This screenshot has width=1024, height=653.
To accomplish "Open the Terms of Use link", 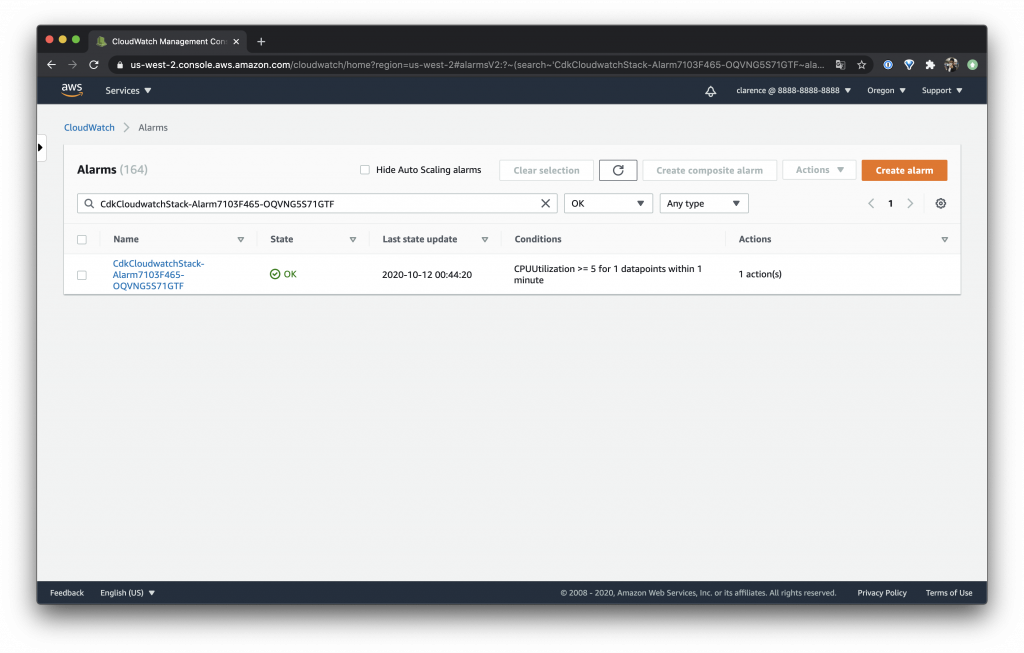I will click(x=948, y=593).
